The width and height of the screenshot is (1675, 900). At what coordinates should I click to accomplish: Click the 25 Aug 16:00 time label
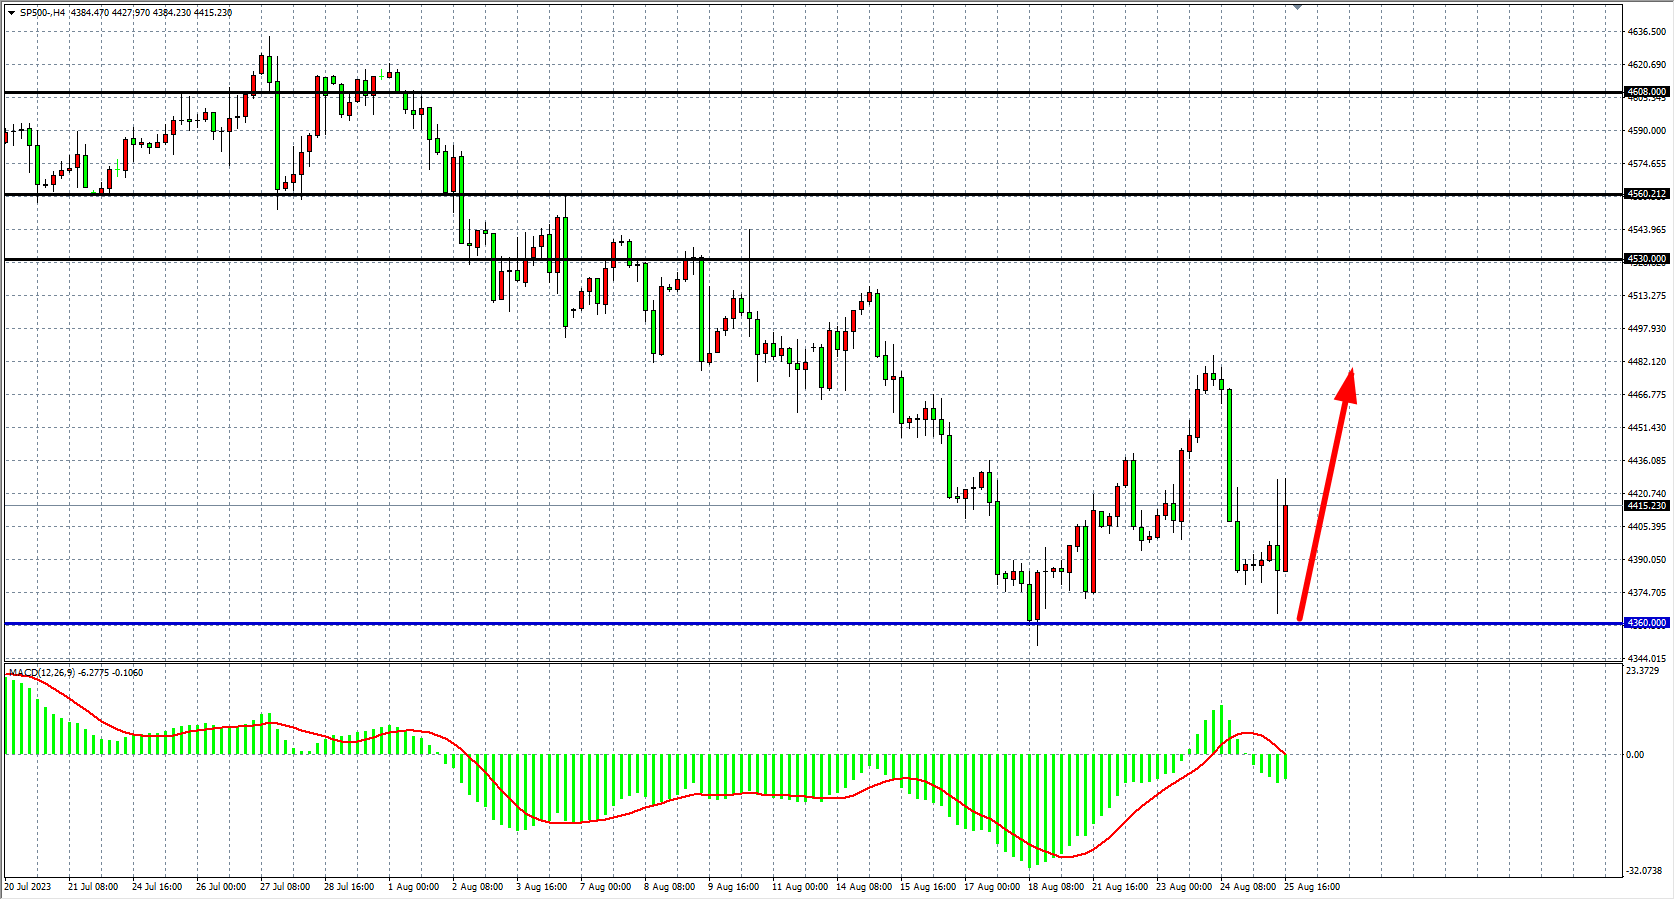click(1312, 887)
